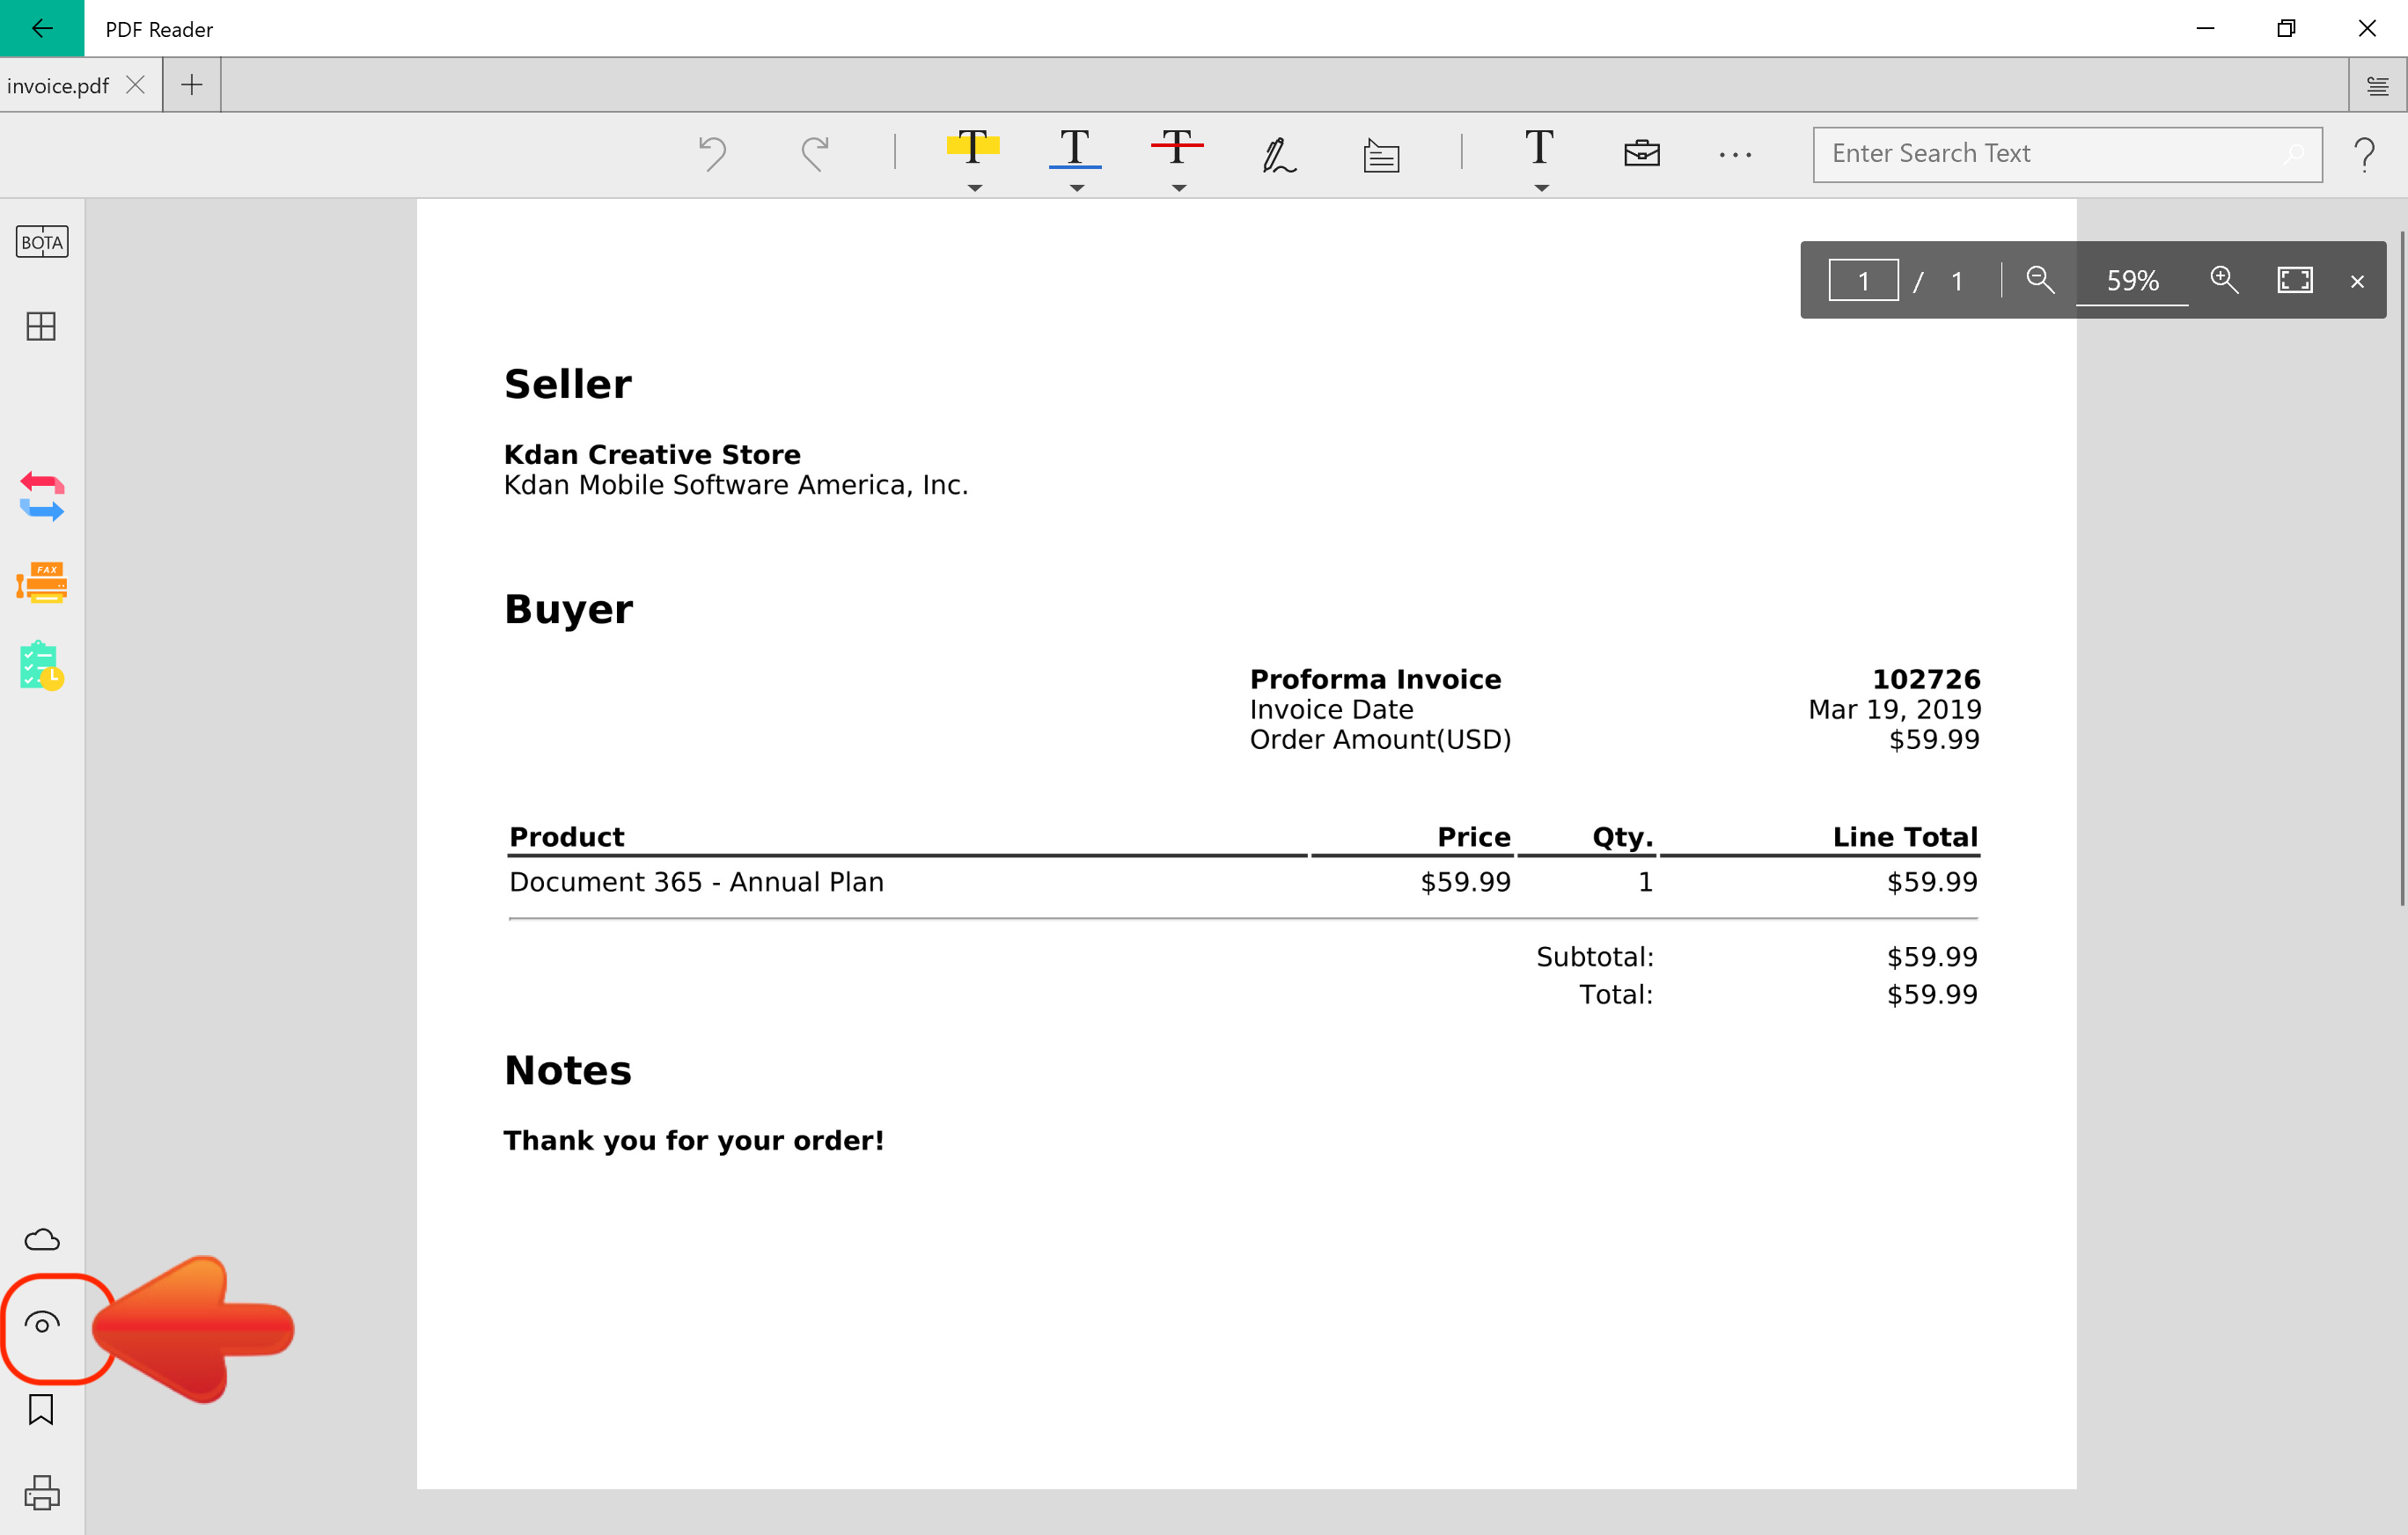Zoom in on the page

click(2224, 279)
